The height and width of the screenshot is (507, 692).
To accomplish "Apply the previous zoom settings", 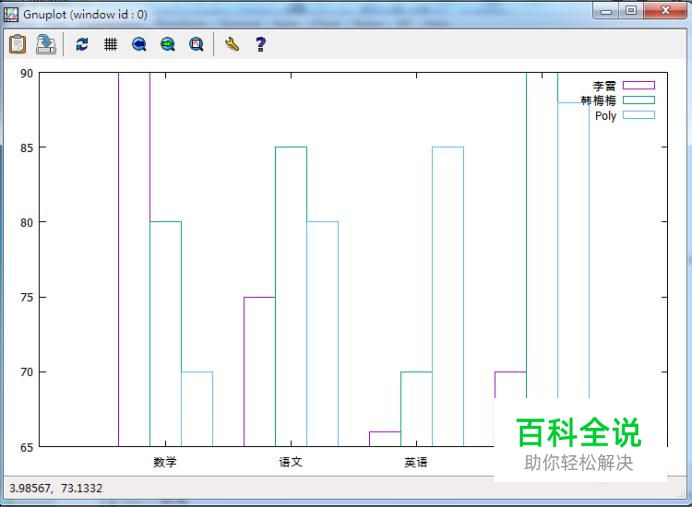I will [x=139, y=44].
